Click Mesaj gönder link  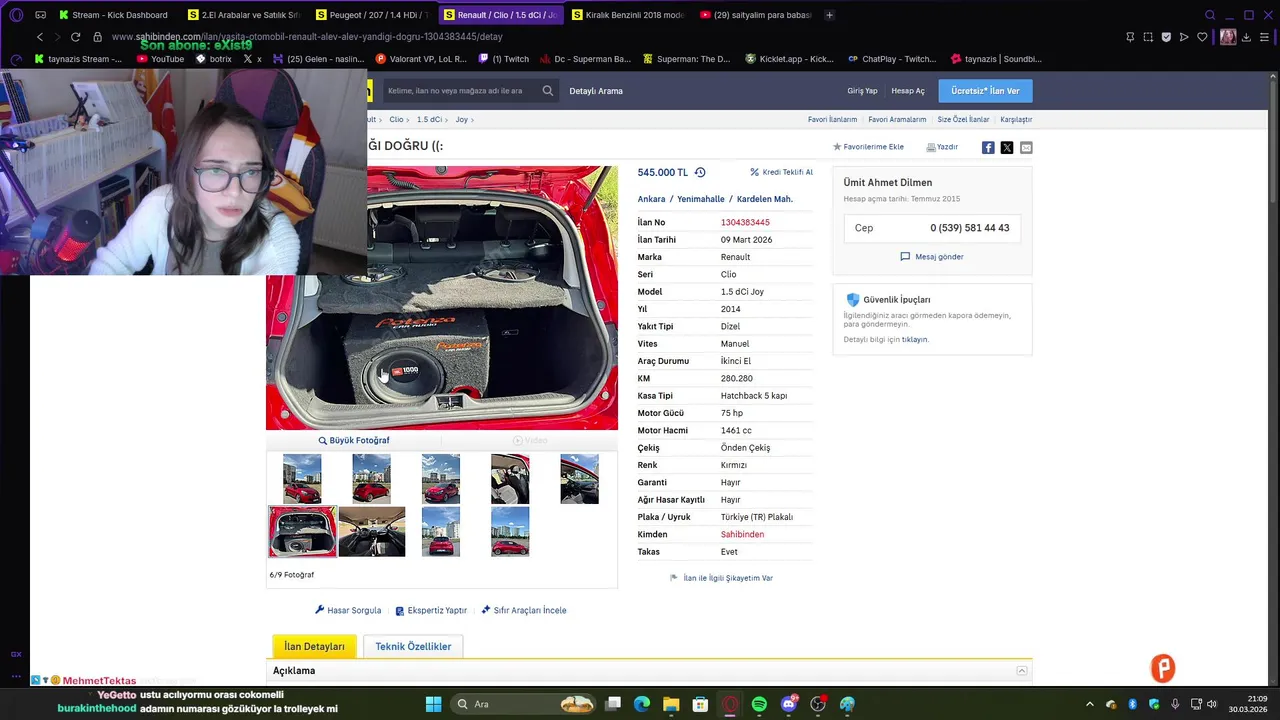coord(932,257)
